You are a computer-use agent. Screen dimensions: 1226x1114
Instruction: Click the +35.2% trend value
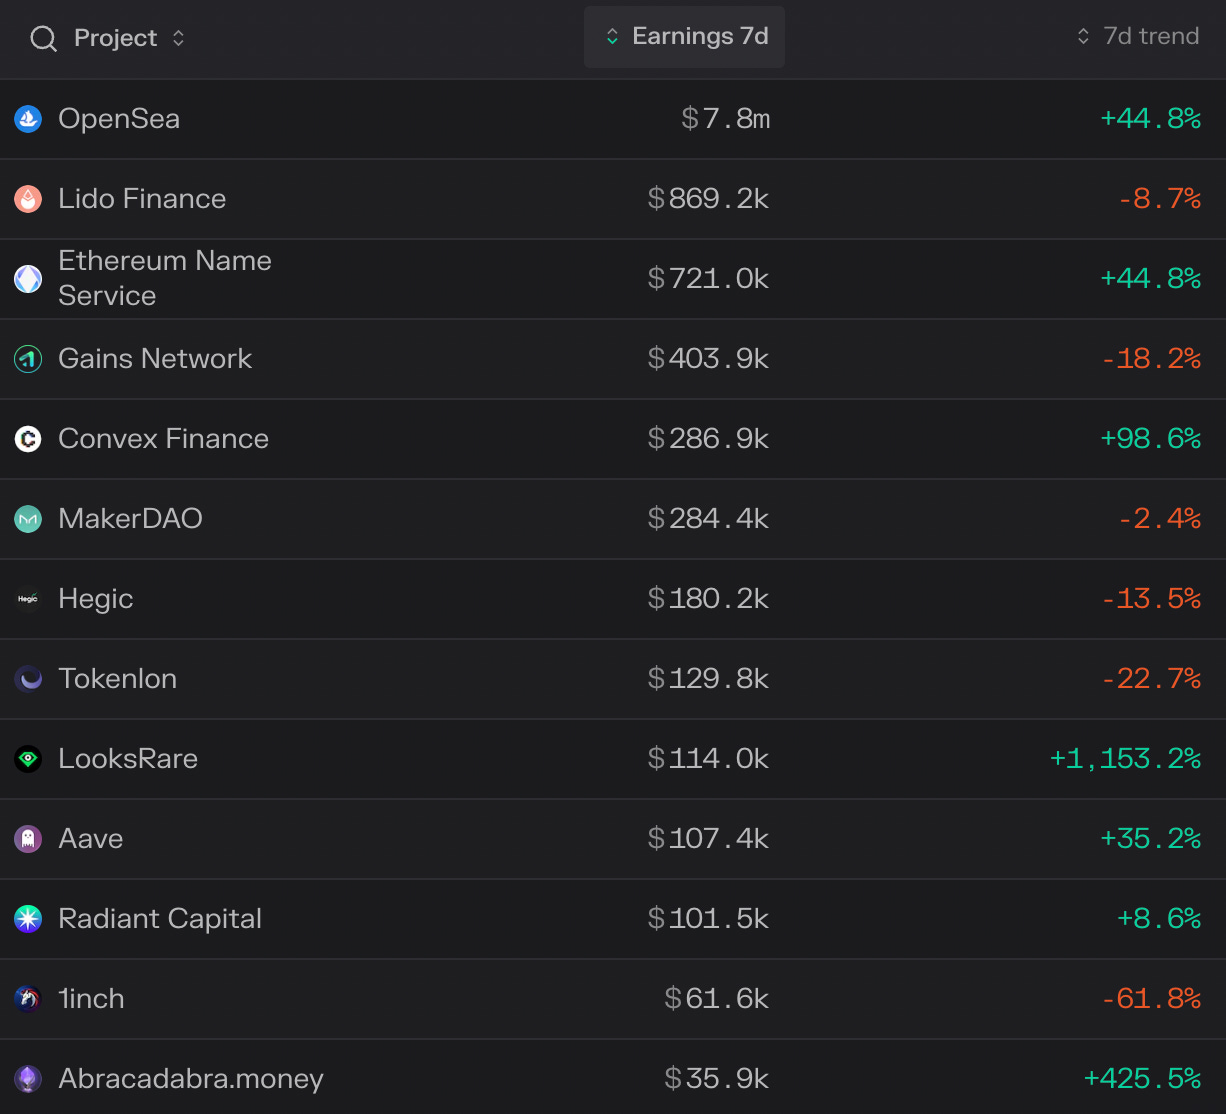click(1150, 839)
